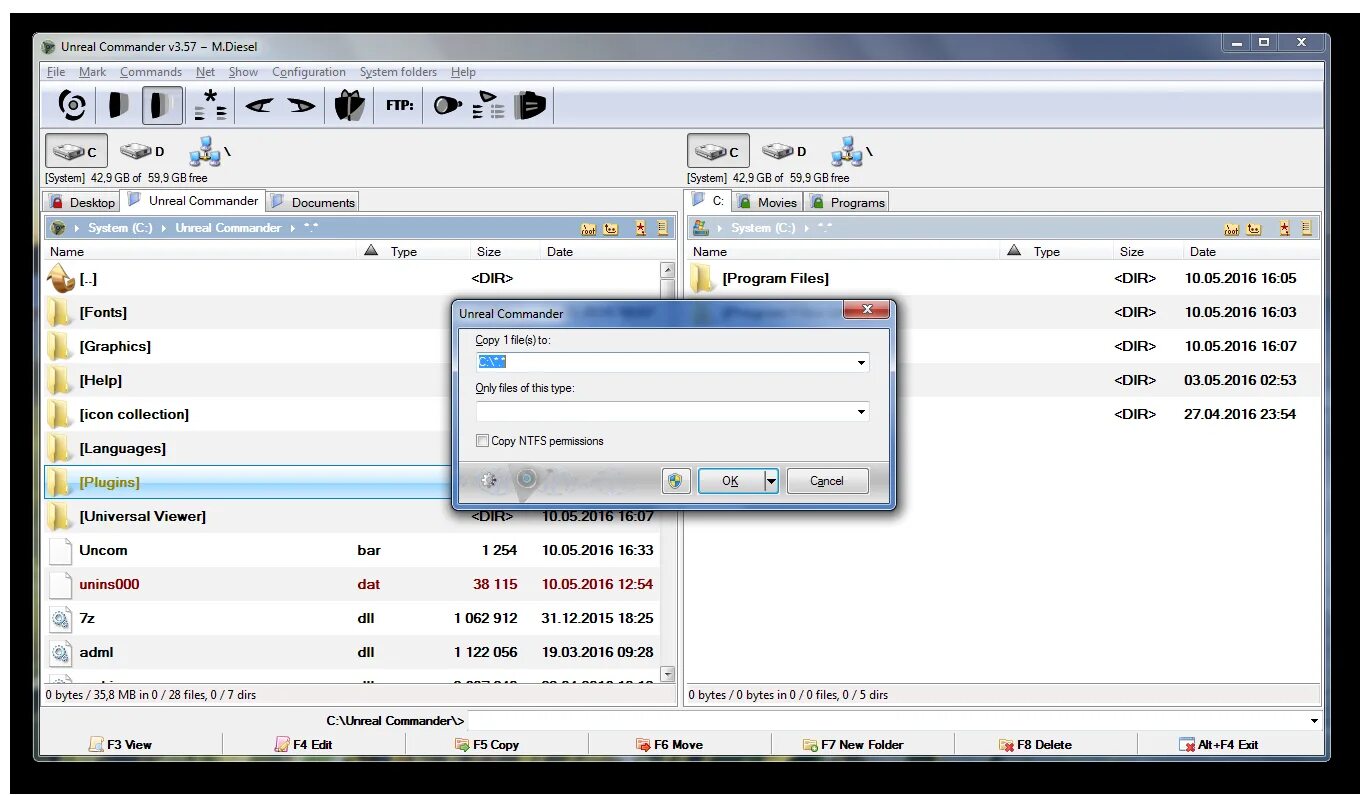
Task: Expand Only files of this type dropdown
Action: (x=861, y=411)
